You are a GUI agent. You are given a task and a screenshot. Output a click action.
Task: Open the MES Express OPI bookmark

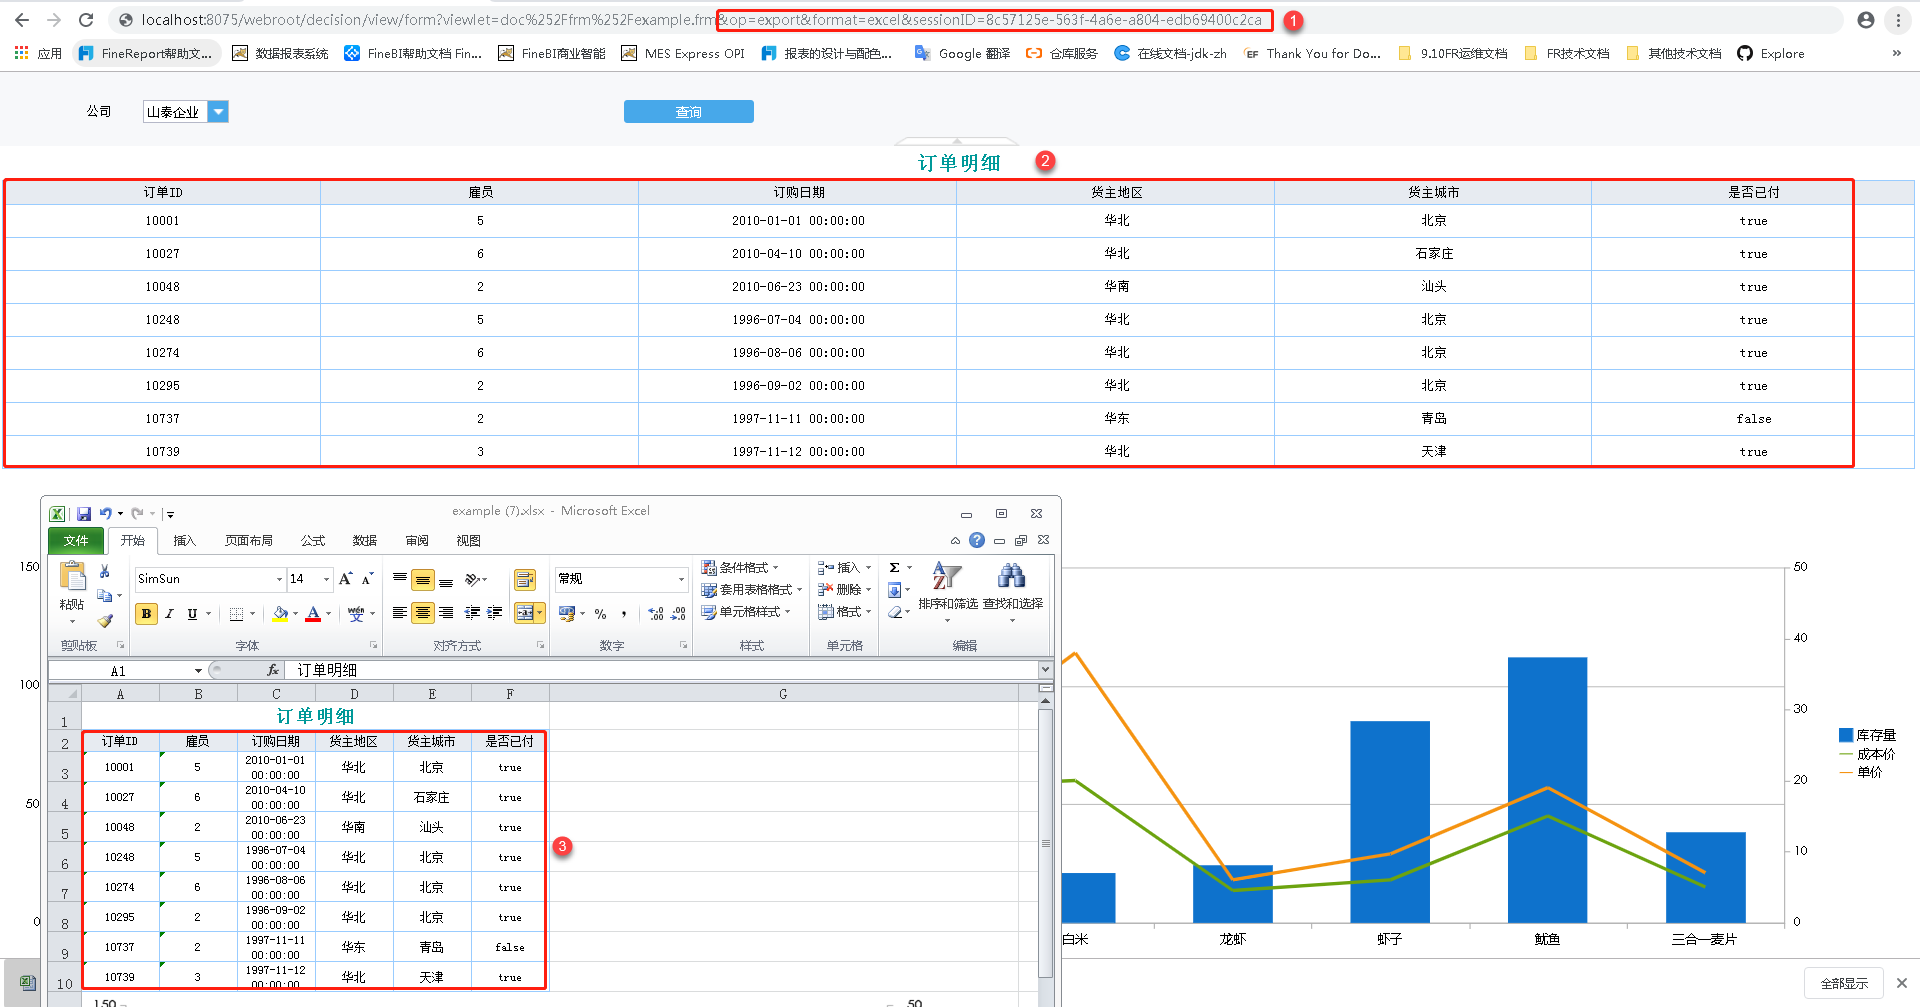pos(683,54)
